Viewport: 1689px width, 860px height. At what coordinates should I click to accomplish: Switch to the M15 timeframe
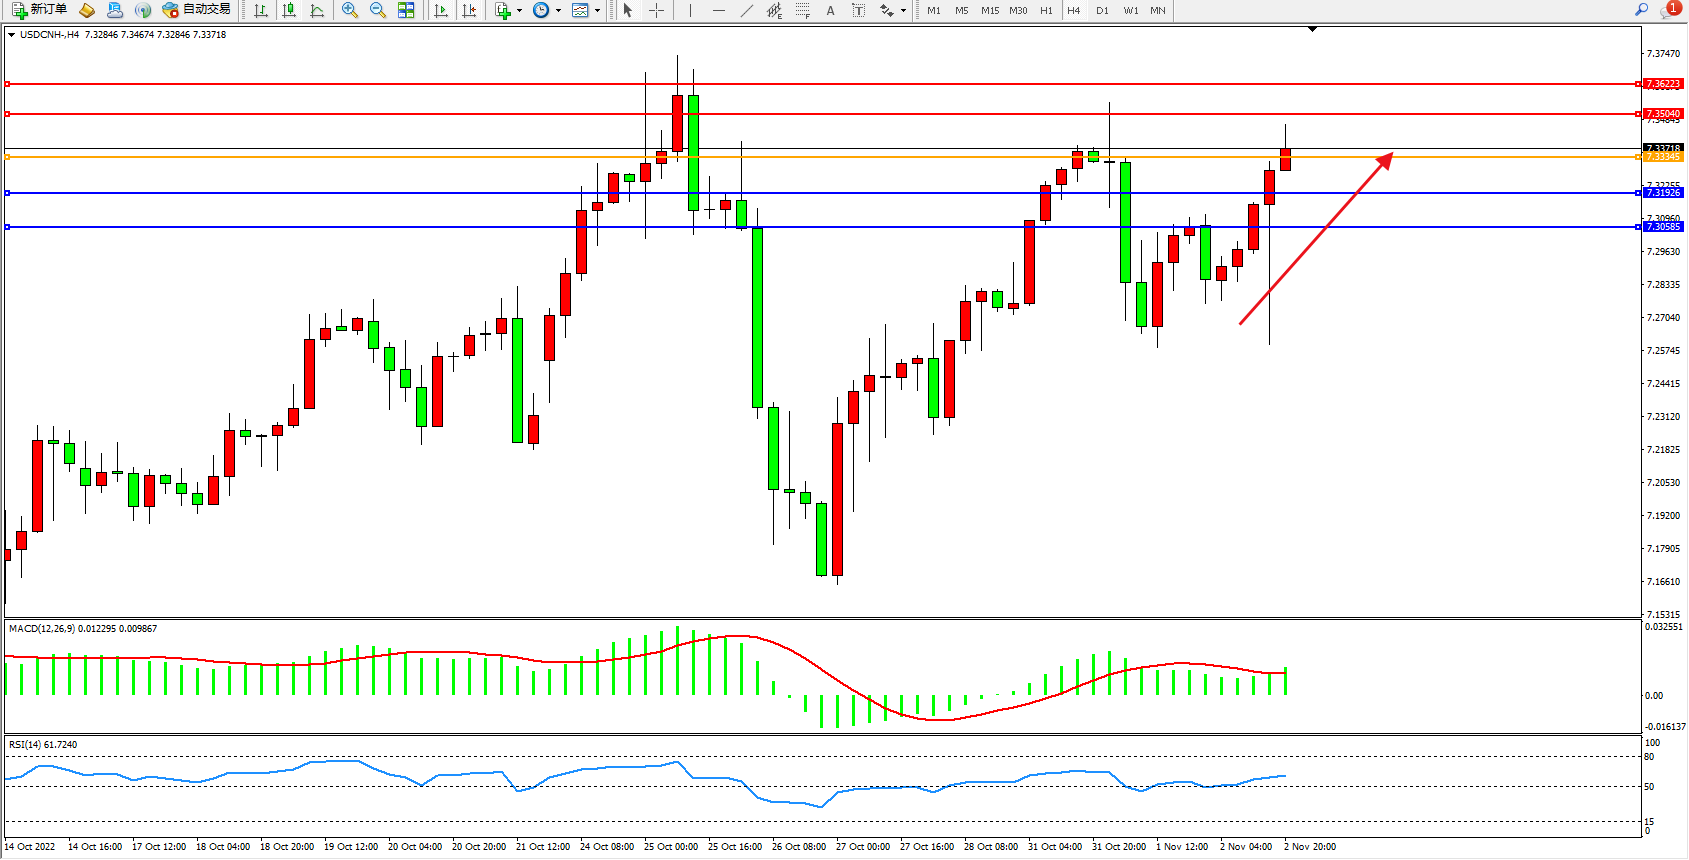coord(990,10)
